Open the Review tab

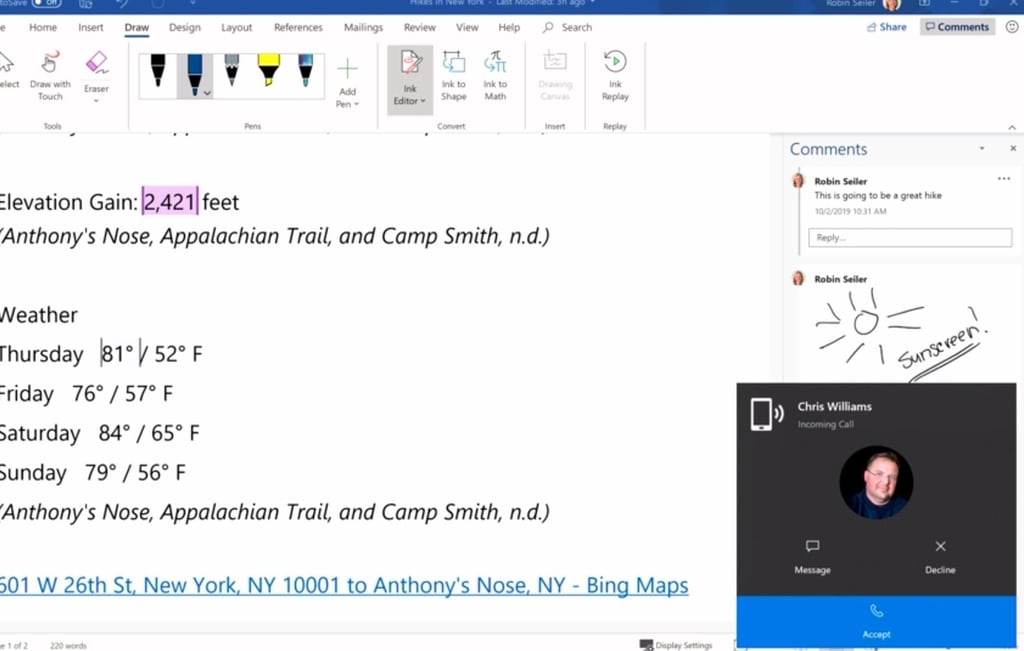click(x=419, y=27)
